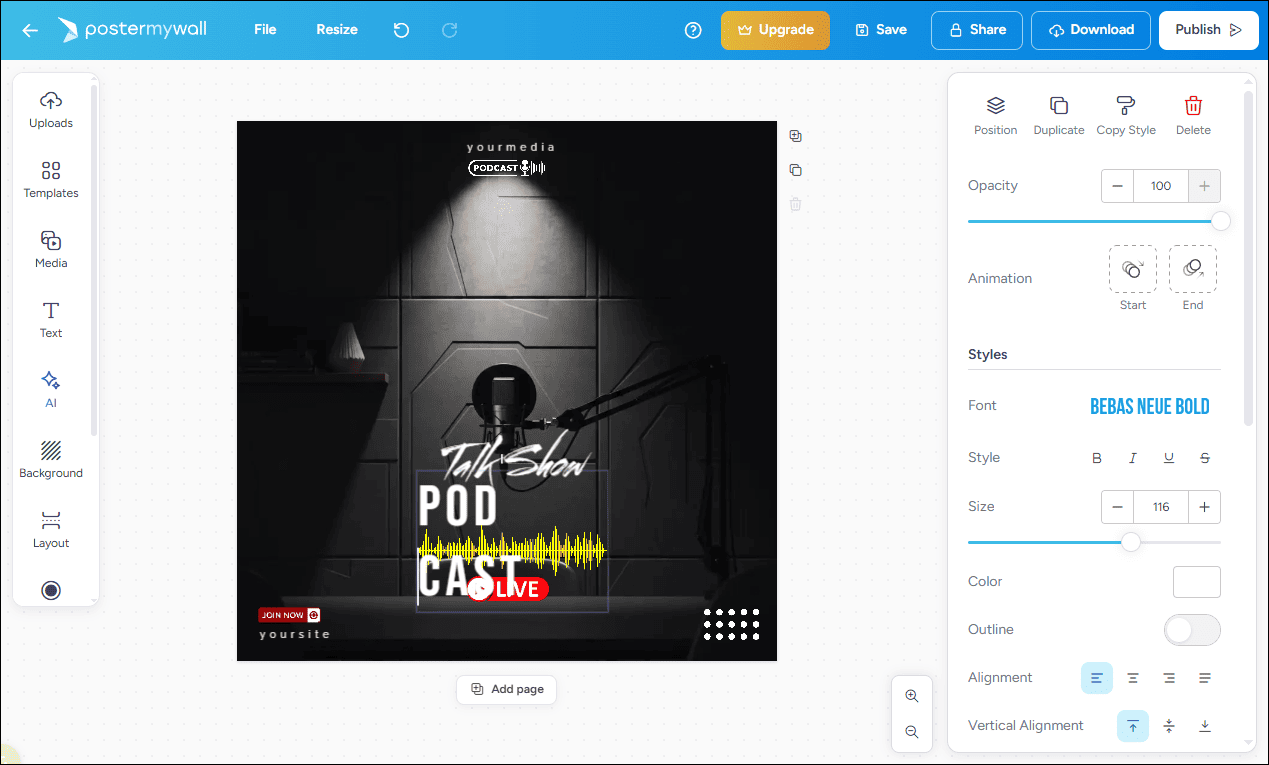The height and width of the screenshot is (765, 1269).
Task: Select the Text tool in sidebar
Action: [x=50, y=319]
